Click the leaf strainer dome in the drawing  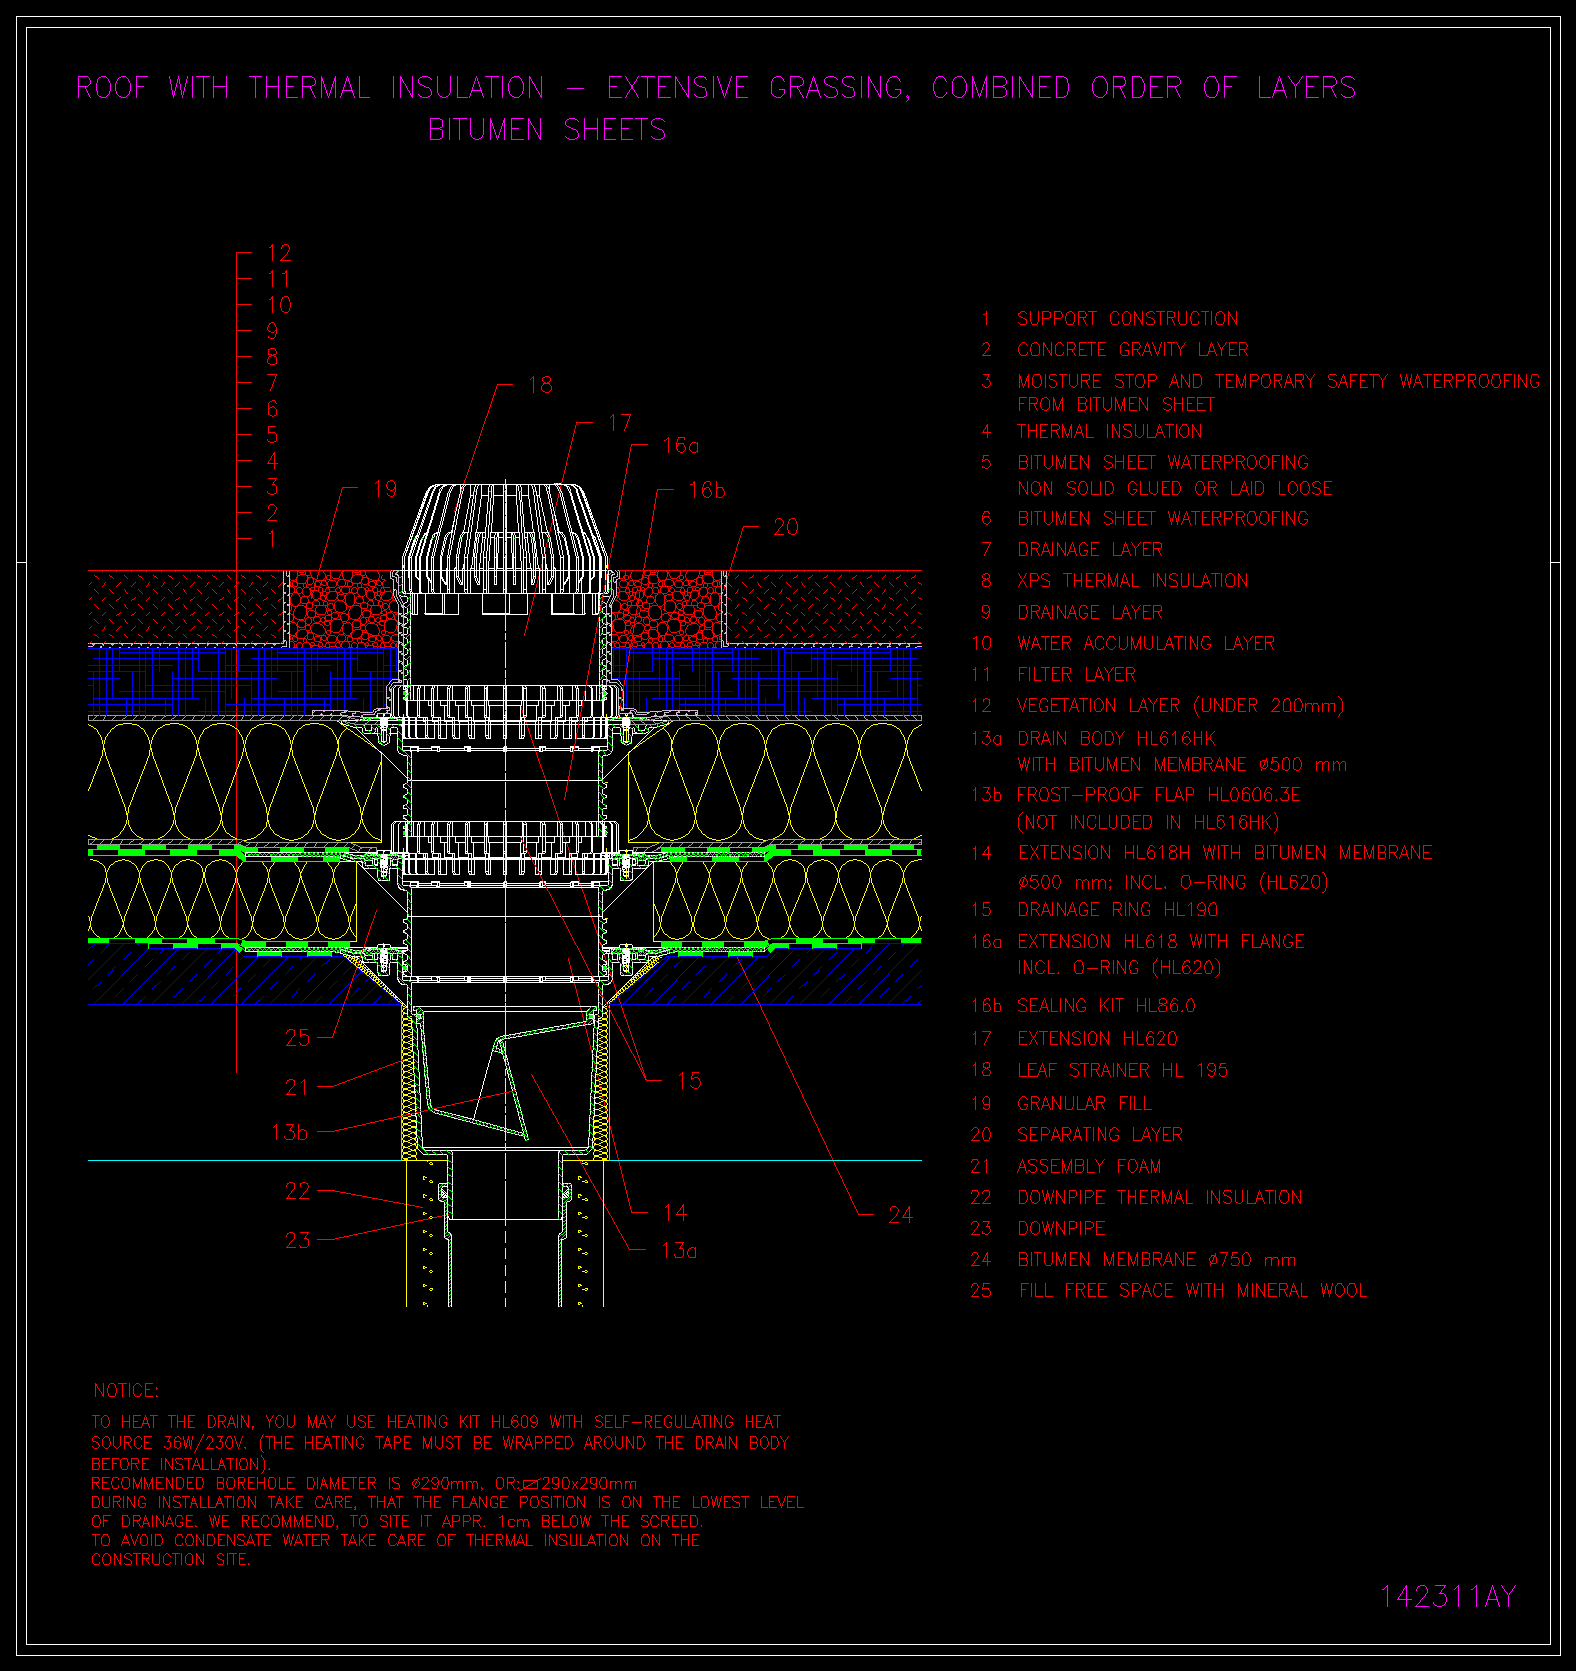point(503,540)
